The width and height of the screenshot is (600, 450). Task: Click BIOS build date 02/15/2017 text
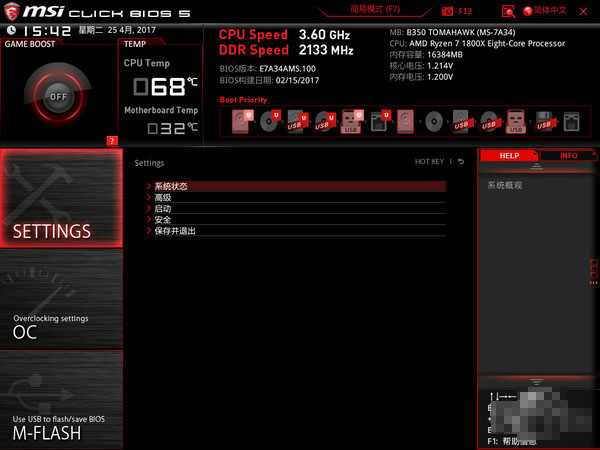(x=297, y=80)
